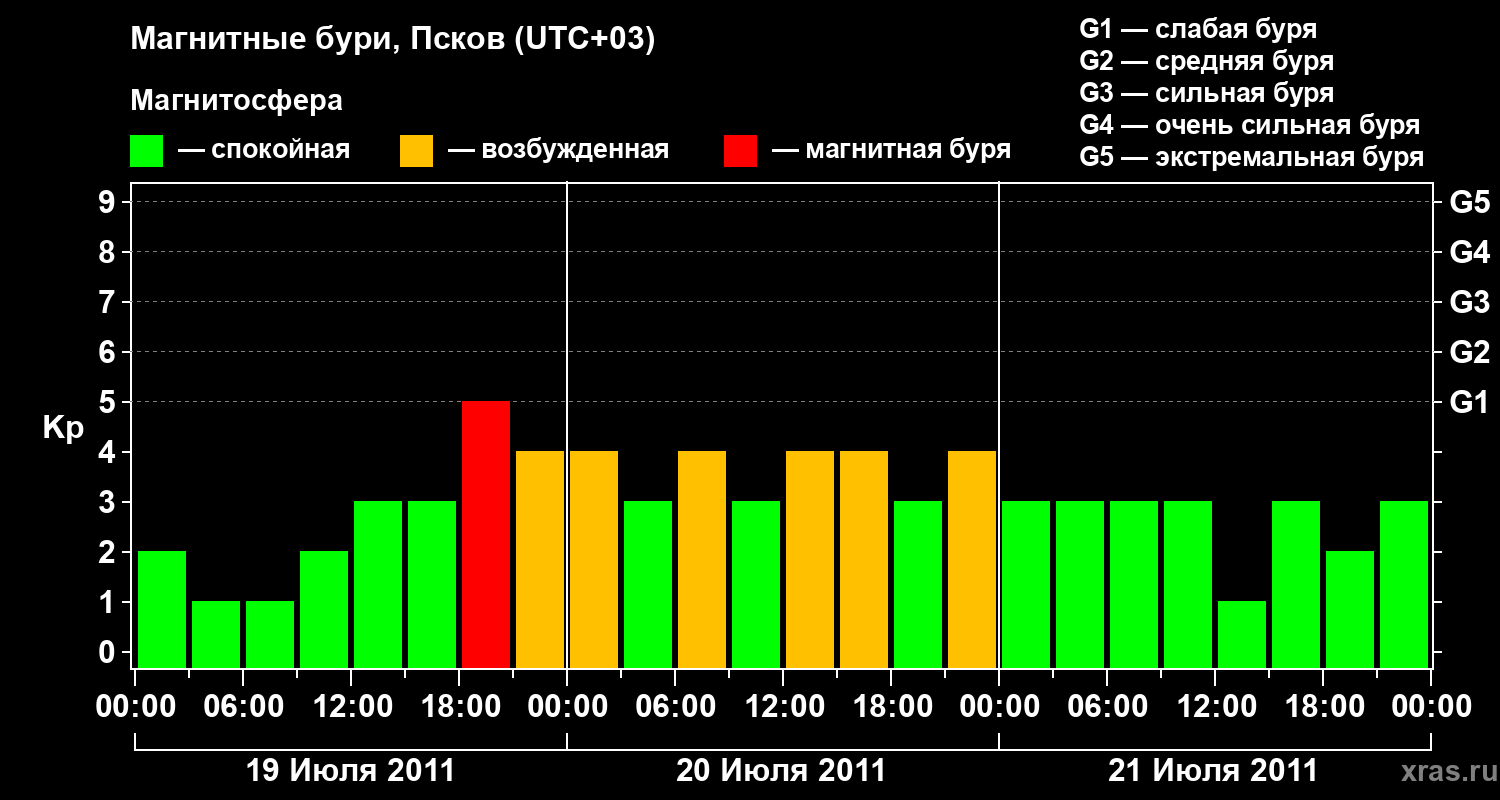1500x800 pixels.
Task: Click the 'G3' storm-scale axis label
Action: (x=1469, y=302)
